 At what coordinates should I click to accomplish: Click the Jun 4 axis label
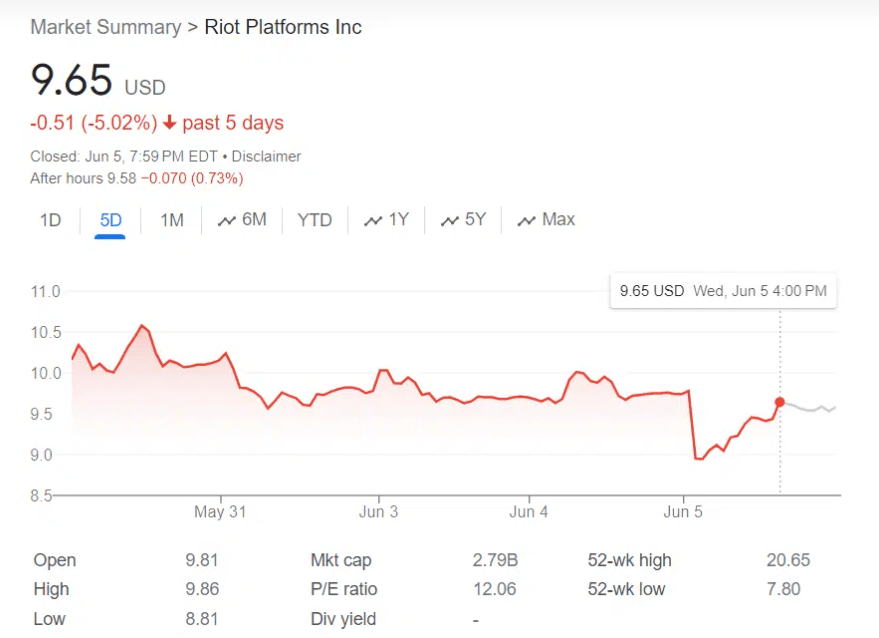coord(529,512)
